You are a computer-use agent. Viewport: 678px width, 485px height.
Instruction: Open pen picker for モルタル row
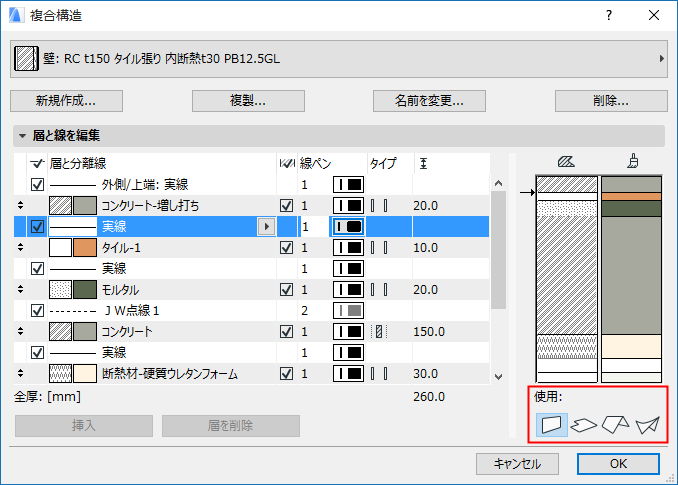pyautogui.click(x=348, y=290)
